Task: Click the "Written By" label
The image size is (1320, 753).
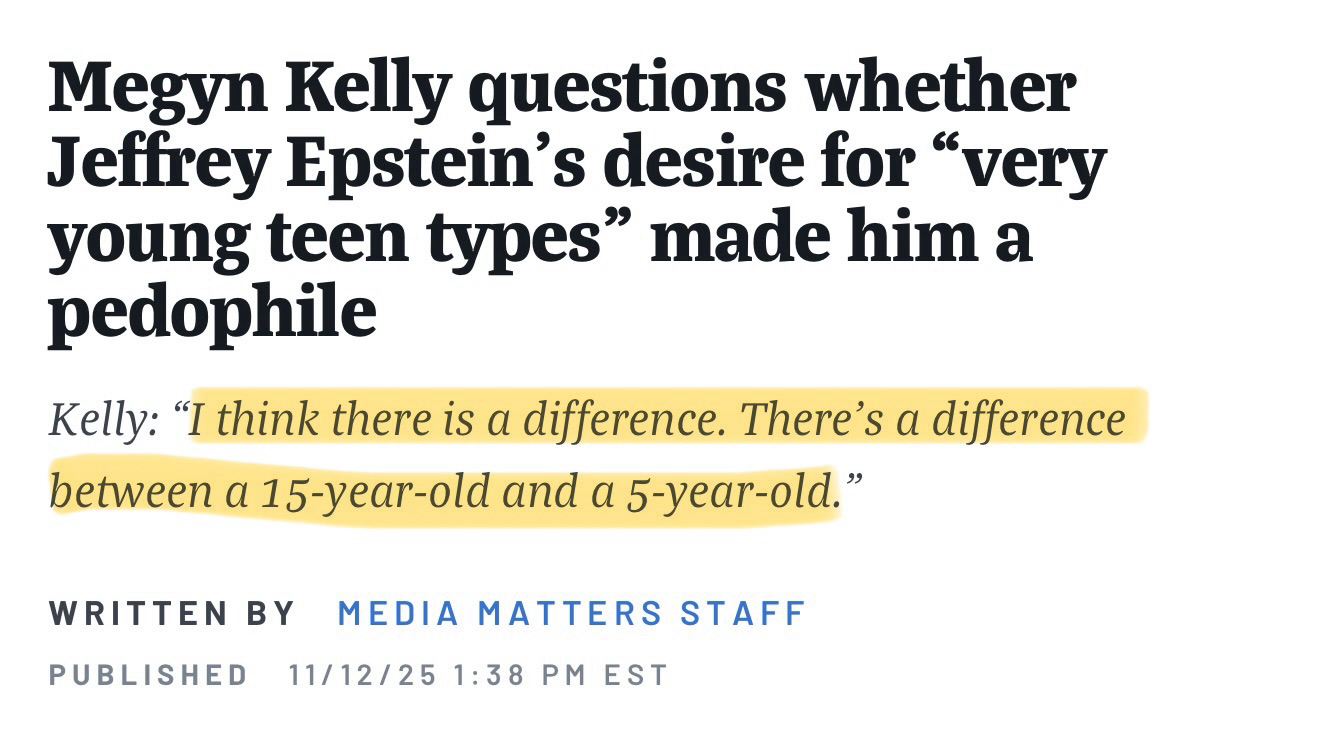Action: pos(172,613)
